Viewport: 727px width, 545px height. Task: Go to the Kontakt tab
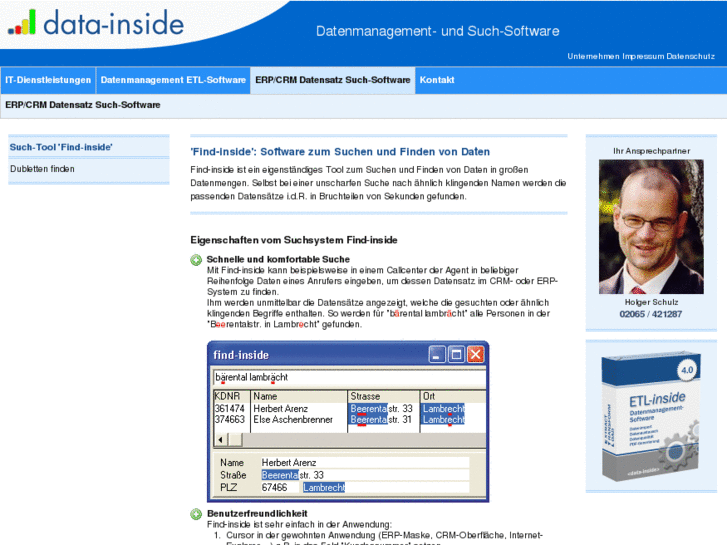(437, 80)
